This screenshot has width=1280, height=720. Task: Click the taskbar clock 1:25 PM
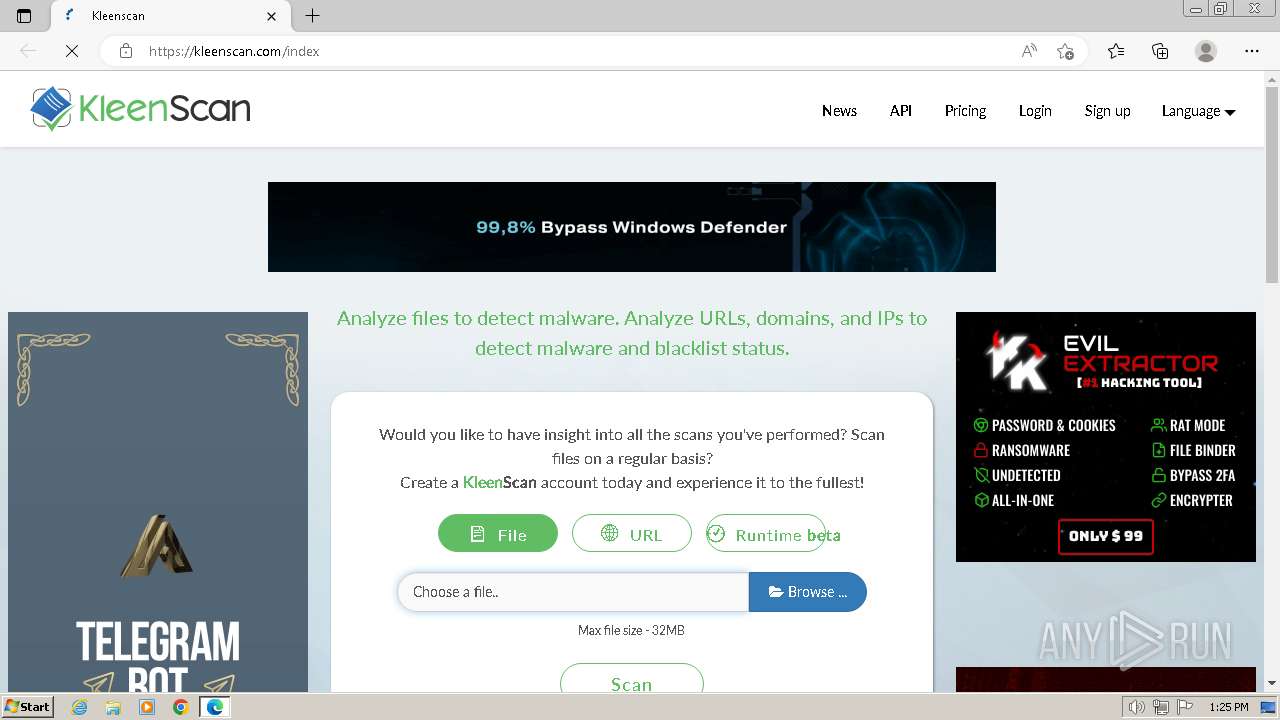point(1229,707)
